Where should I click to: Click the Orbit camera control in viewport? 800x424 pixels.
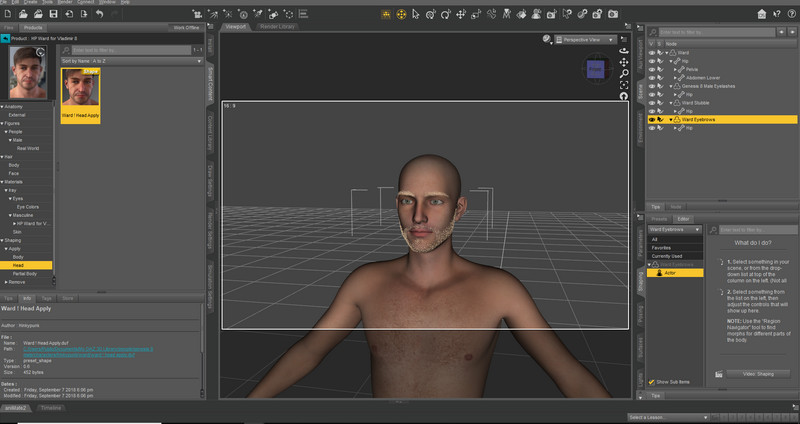[624, 51]
